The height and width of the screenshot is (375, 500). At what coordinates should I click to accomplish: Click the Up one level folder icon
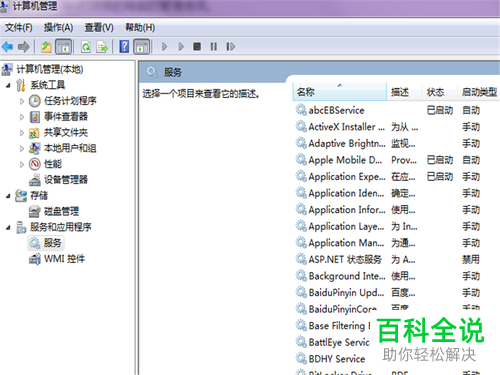46,47
